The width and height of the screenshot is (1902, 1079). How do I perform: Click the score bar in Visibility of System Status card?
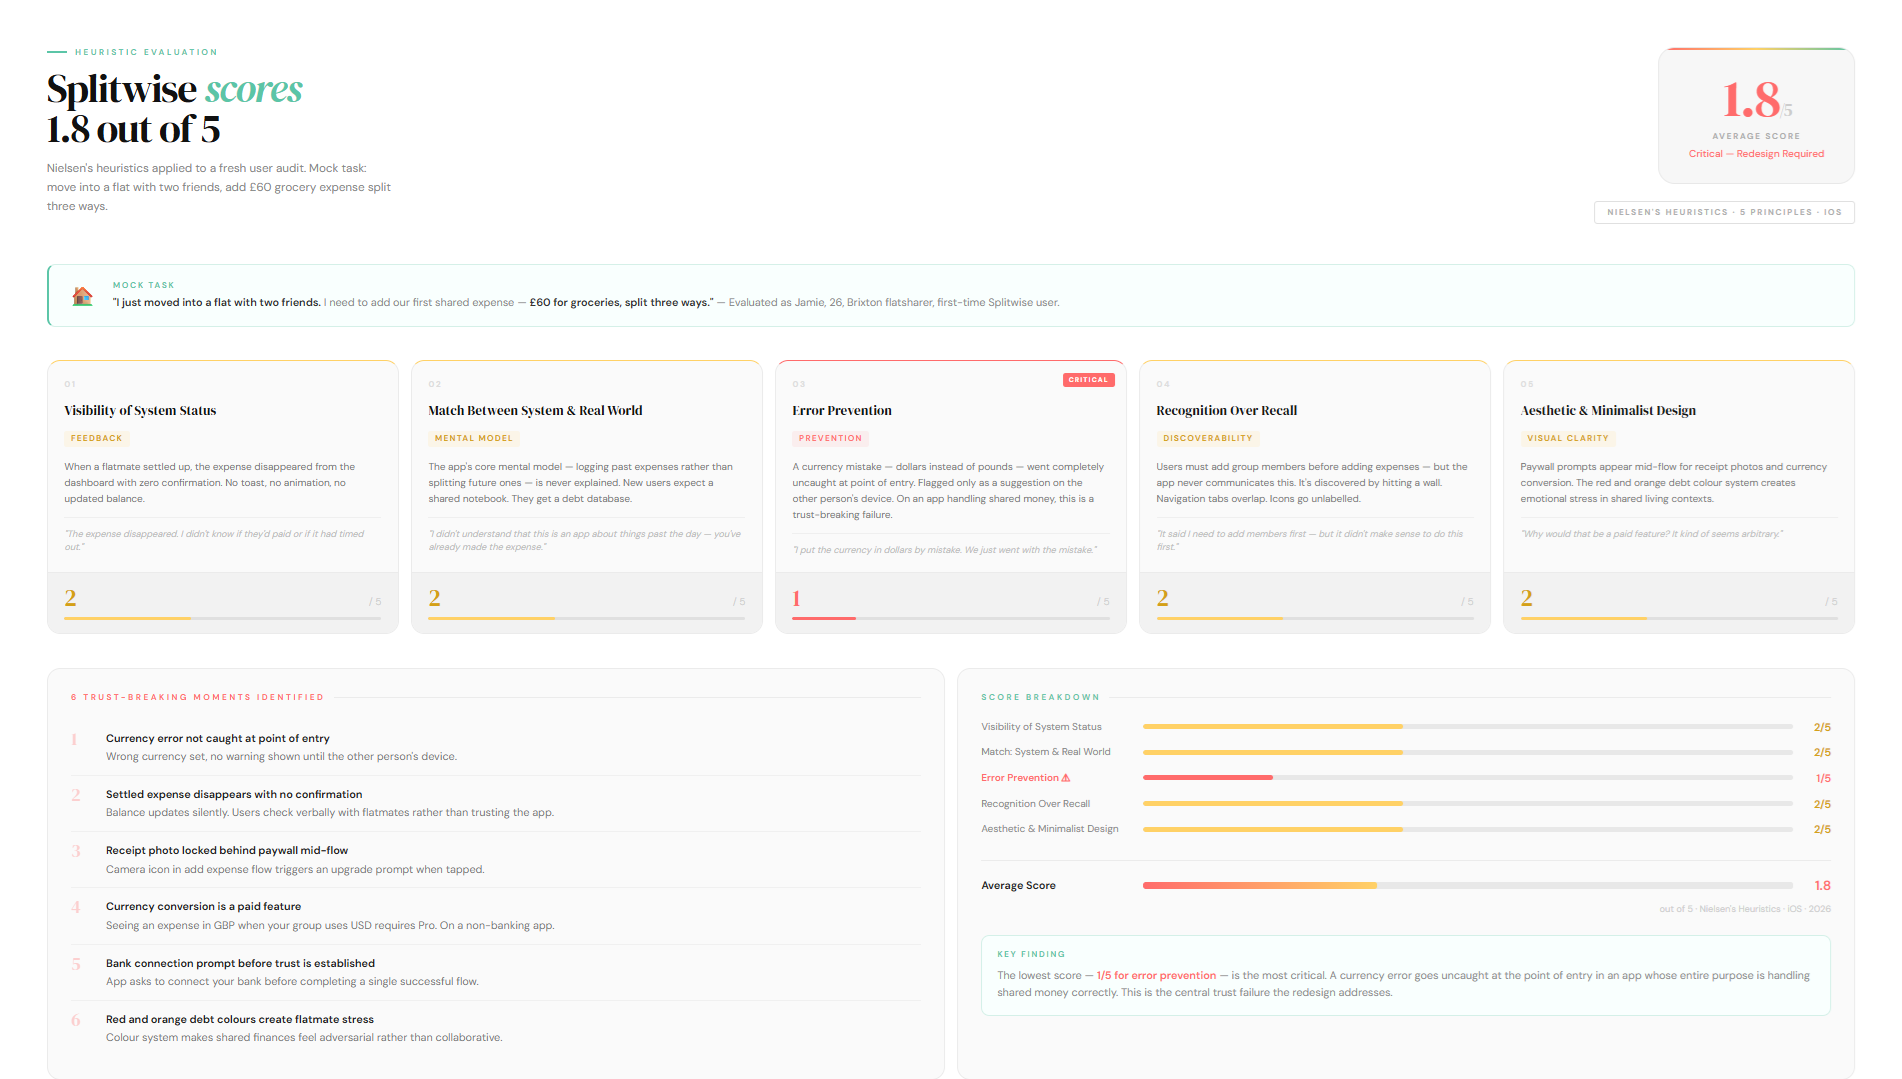222,618
